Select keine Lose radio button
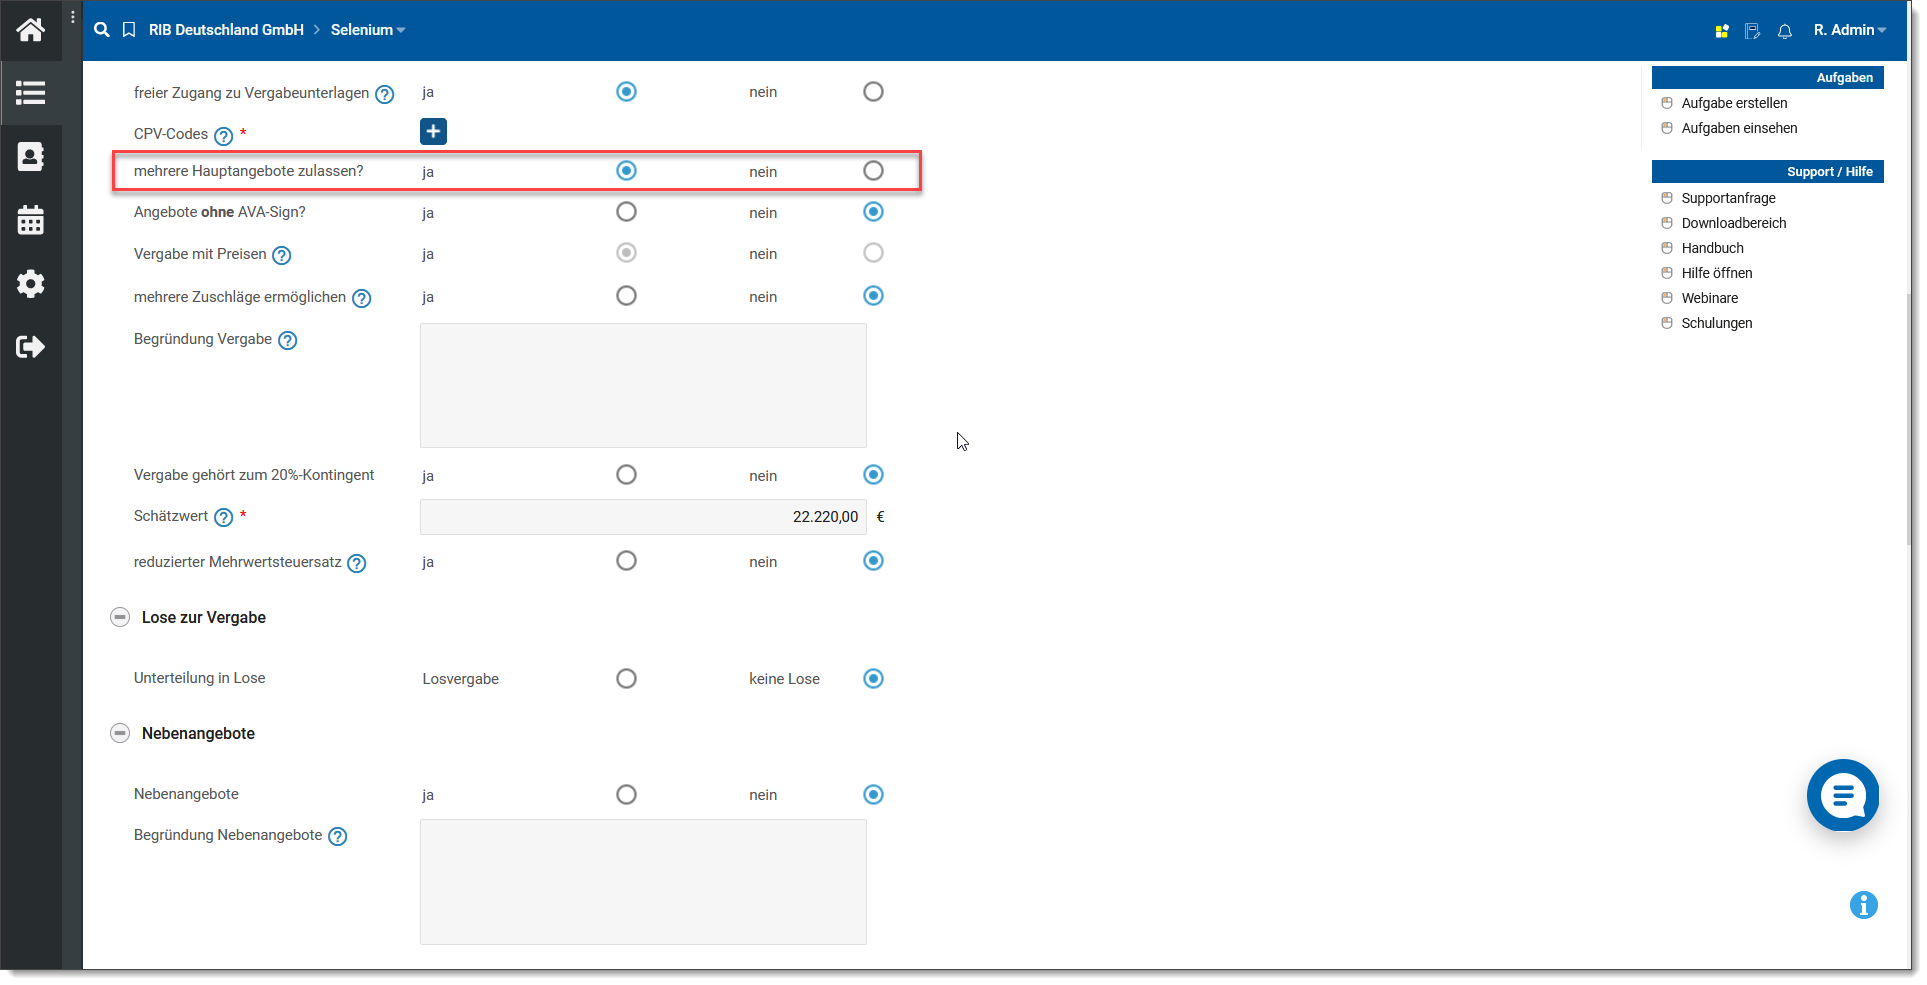The height and width of the screenshot is (985, 1927). coord(873,679)
